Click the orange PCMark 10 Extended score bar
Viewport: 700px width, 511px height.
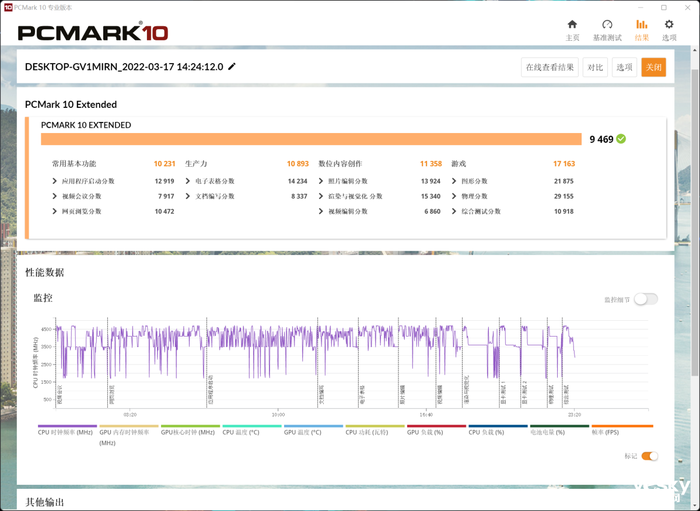point(311,139)
